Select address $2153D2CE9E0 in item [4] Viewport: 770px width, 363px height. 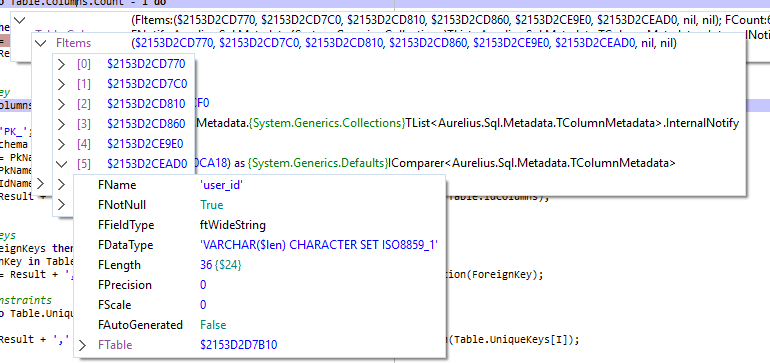tap(145, 144)
